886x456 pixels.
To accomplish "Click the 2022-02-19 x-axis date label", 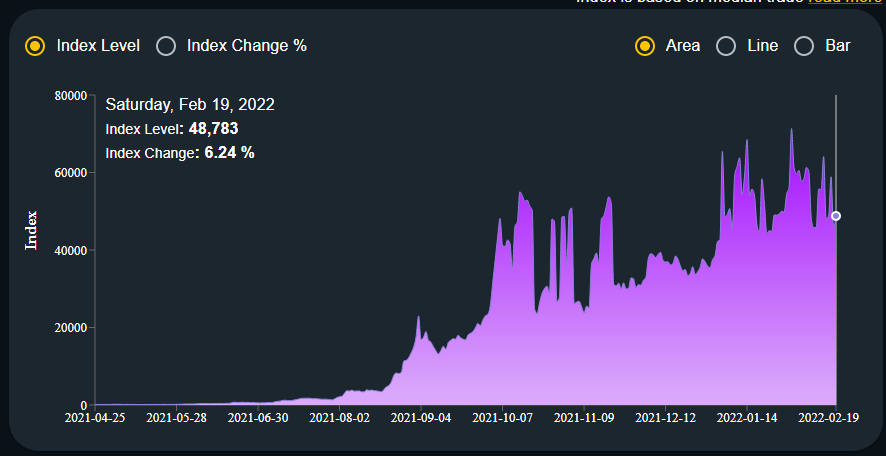I will click(828, 418).
